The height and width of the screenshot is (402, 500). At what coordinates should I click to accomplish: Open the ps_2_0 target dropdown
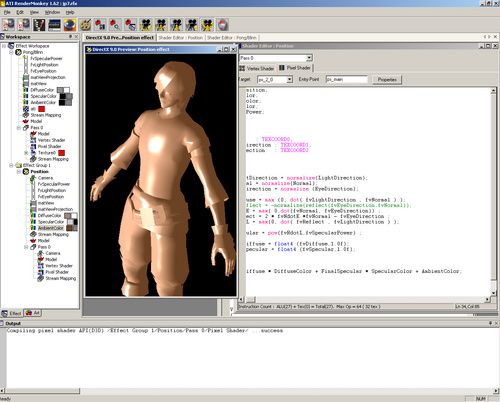(289, 79)
